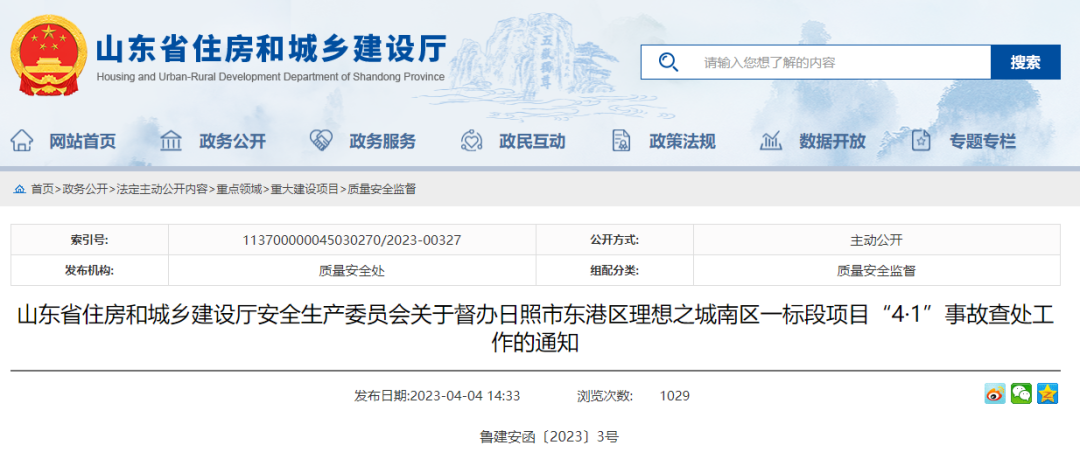
Task: Open 网站首页 menu item
Action: pos(83,141)
